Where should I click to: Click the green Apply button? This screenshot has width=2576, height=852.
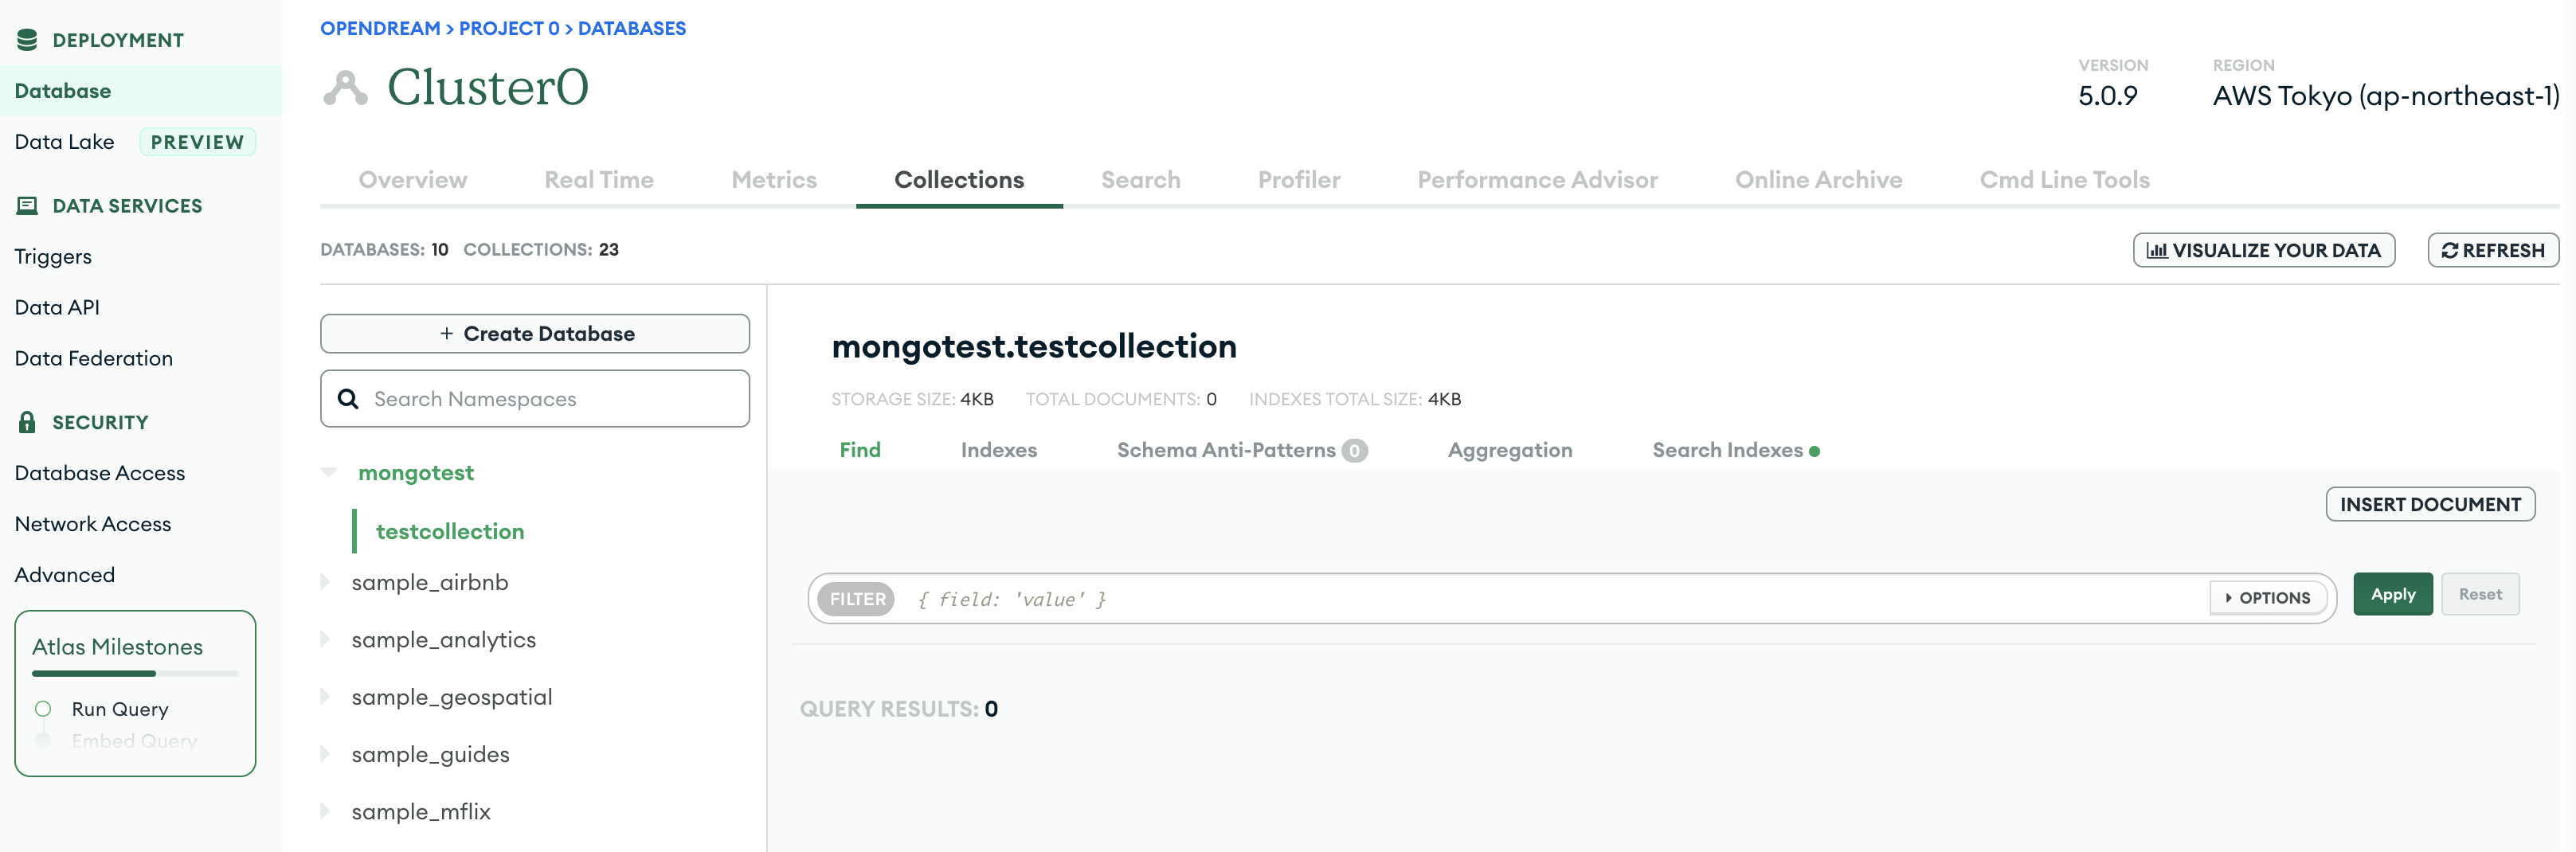(x=2392, y=594)
